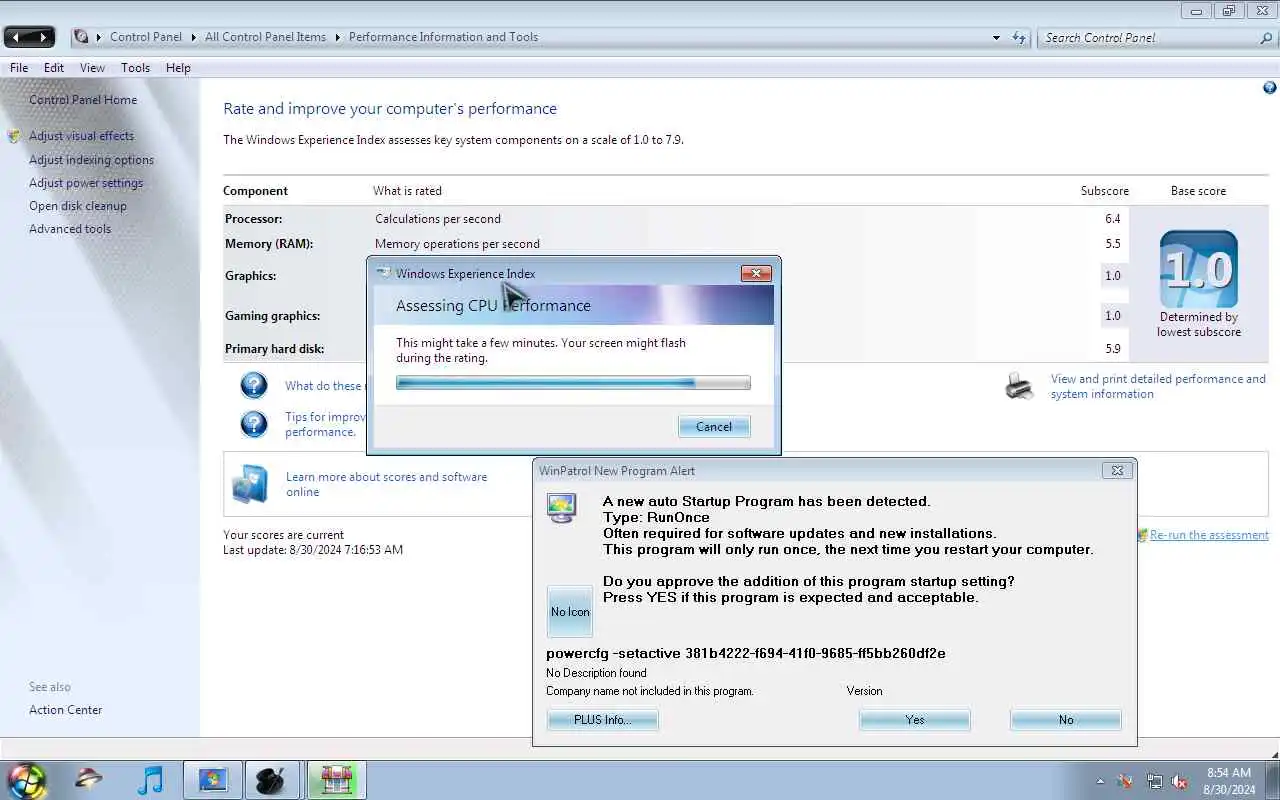Click shield icon beside Adjust visual effects
The width and height of the screenshot is (1280, 800).
(x=14, y=136)
